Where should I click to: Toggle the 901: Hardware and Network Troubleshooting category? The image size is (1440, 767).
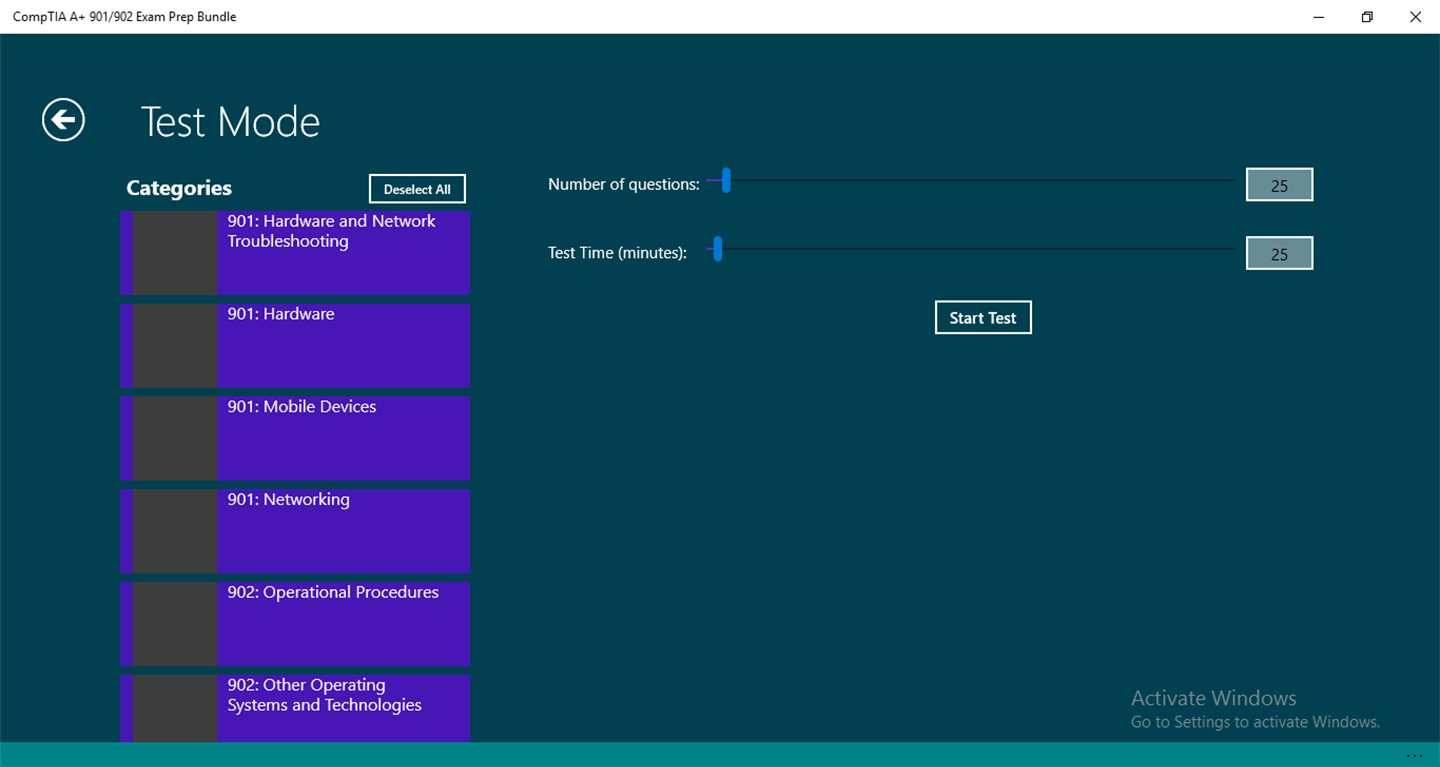pos(295,253)
